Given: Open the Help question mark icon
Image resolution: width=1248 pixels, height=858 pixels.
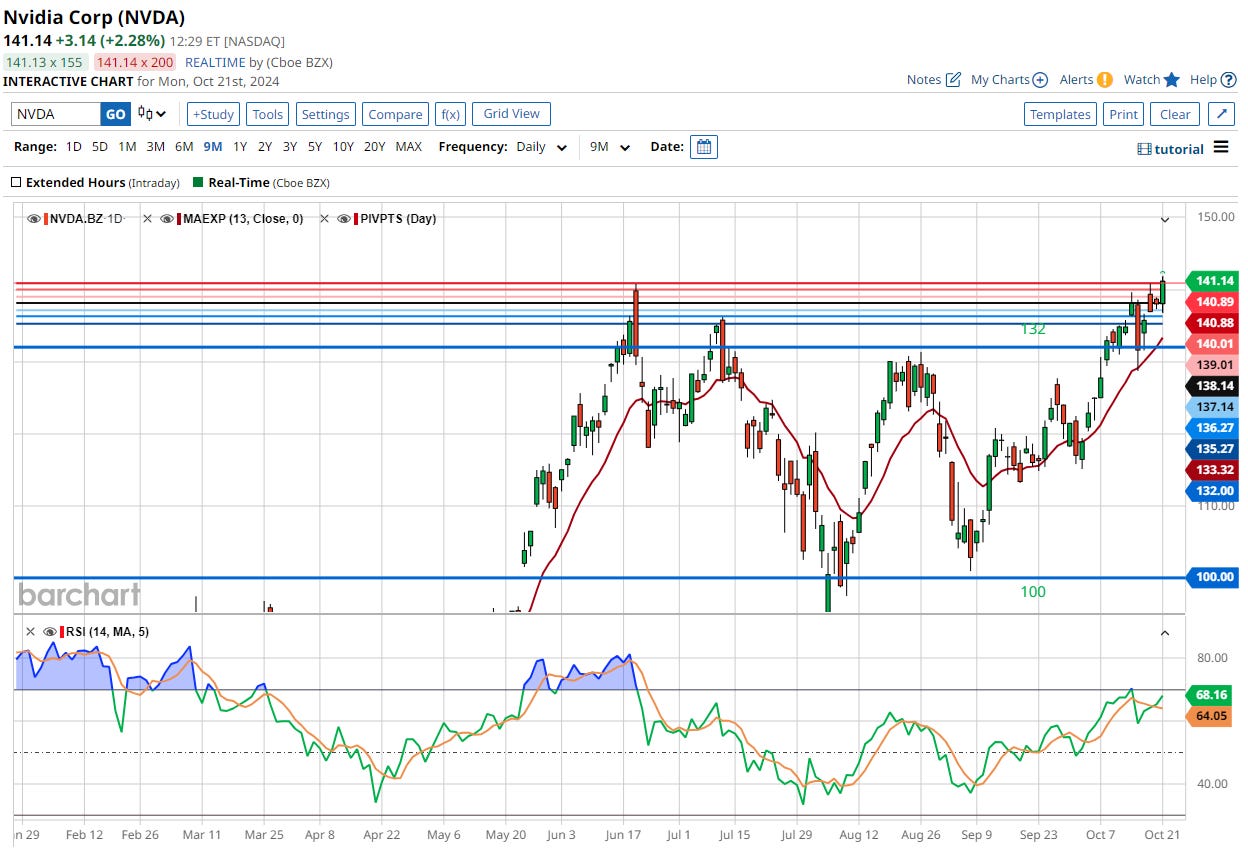Looking at the screenshot, I should tap(1227, 80).
